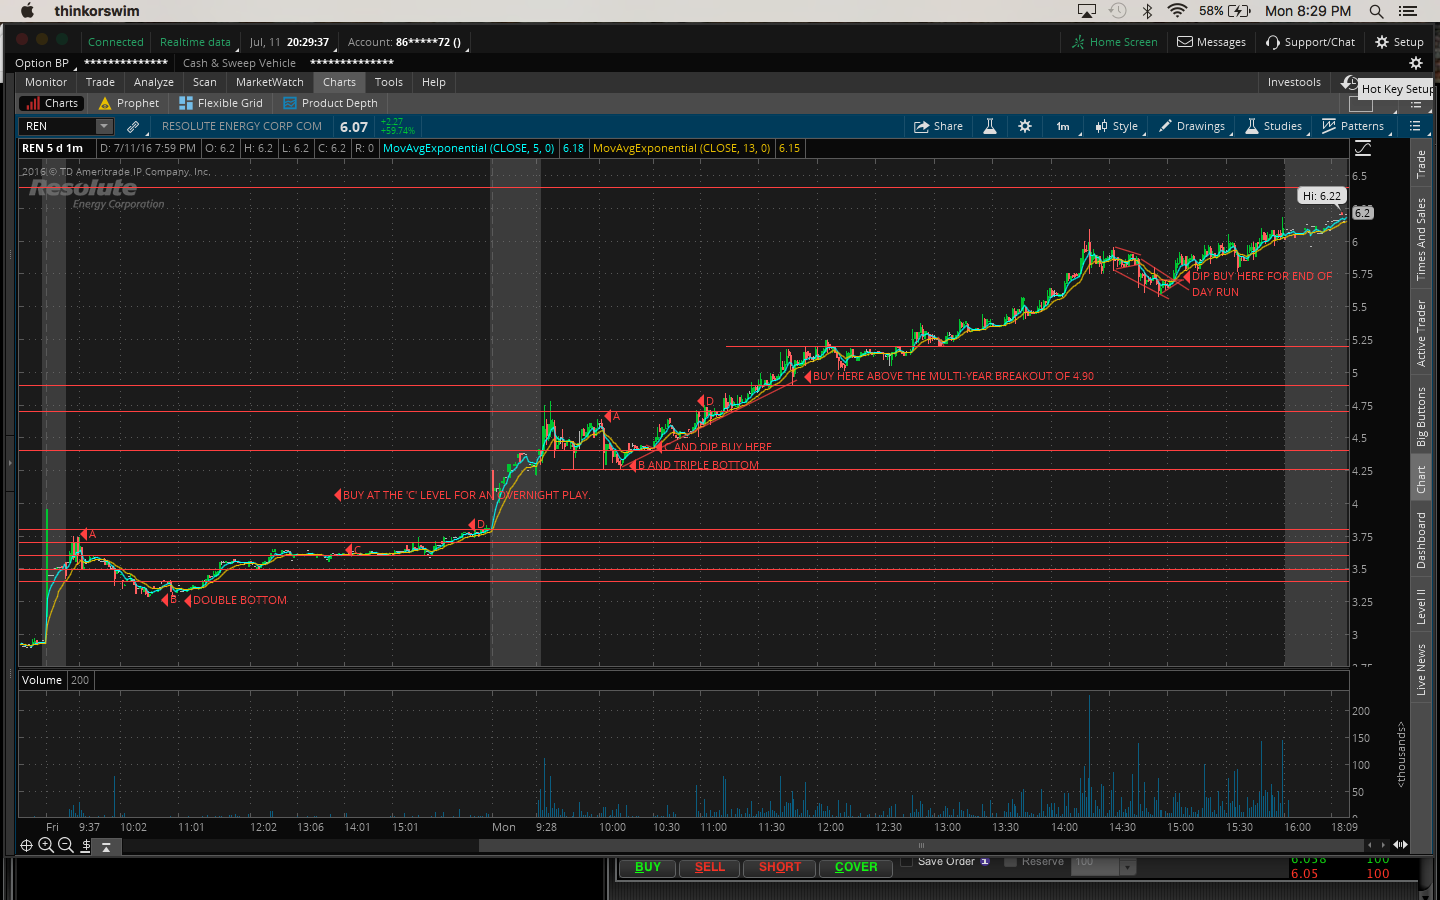The image size is (1440, 900).
Task: Open the Flexible Grid sub-tab
Action: [221, 103]
